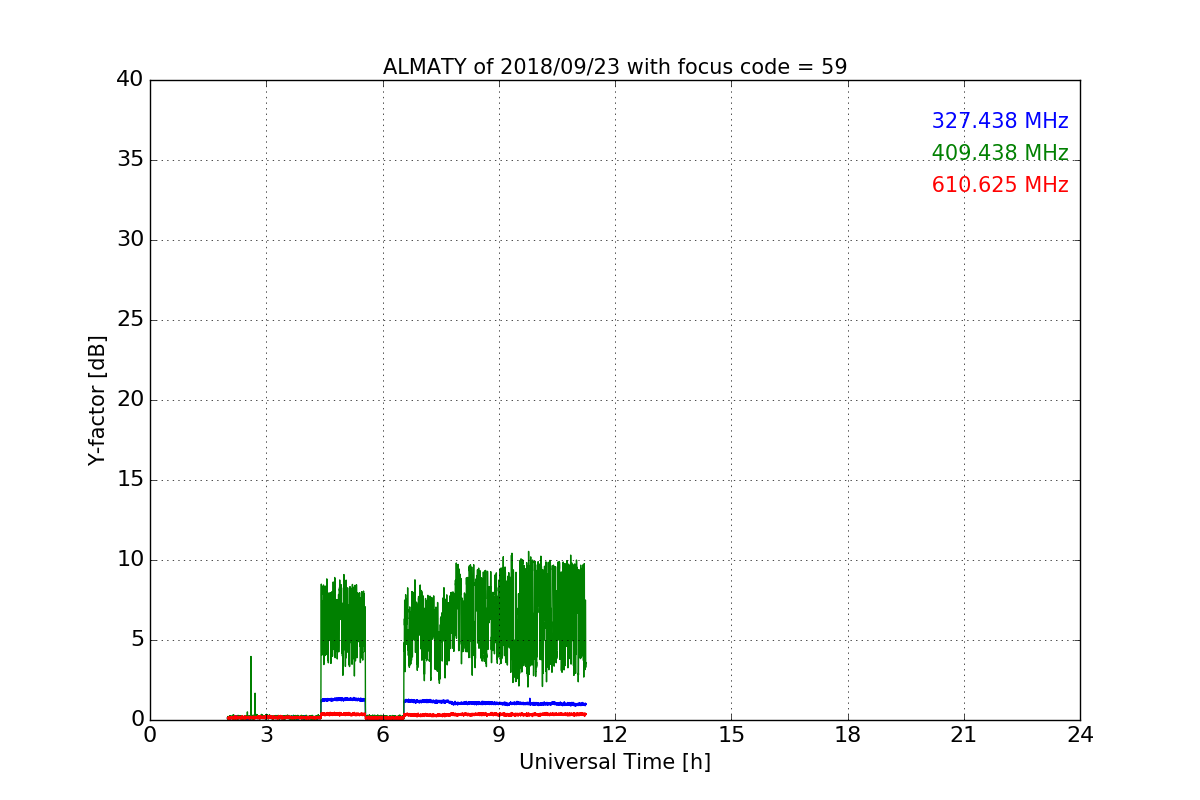Image resolution: width=1200 pixels, height=800 pixels.
Task: Click the blue trace segment near hour 5
Action: click(343, 699)
